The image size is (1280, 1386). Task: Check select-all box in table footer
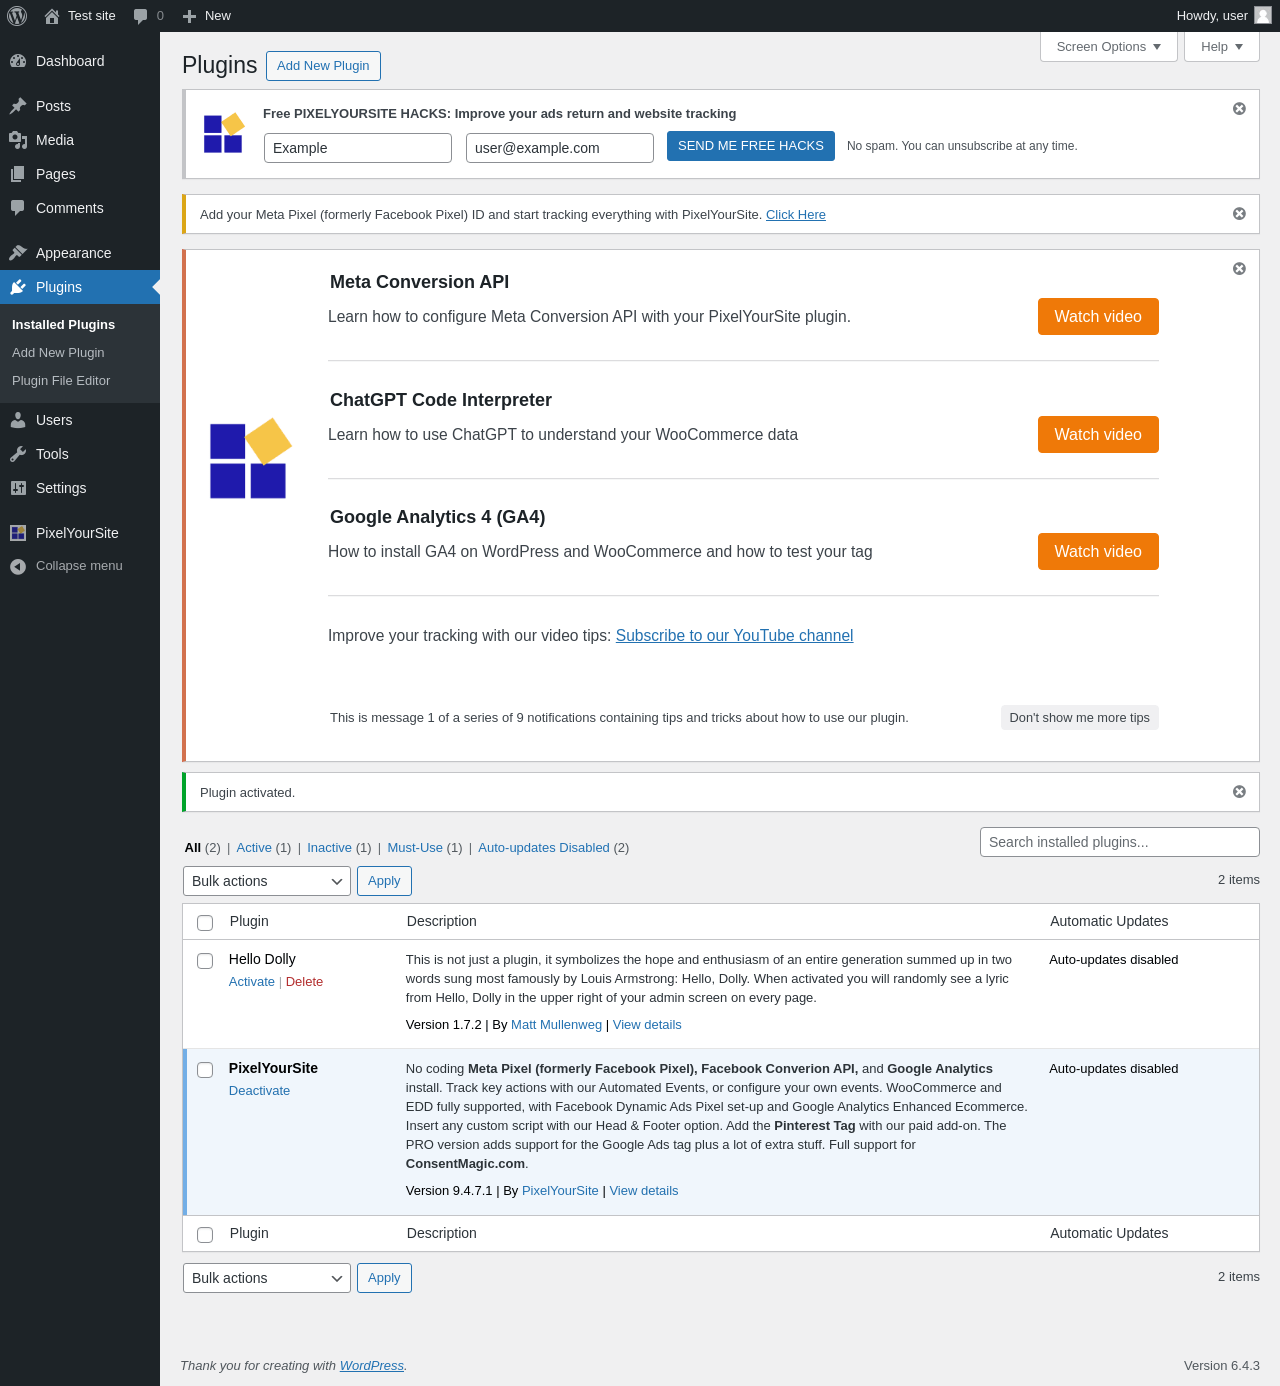tap(205, 1234)
